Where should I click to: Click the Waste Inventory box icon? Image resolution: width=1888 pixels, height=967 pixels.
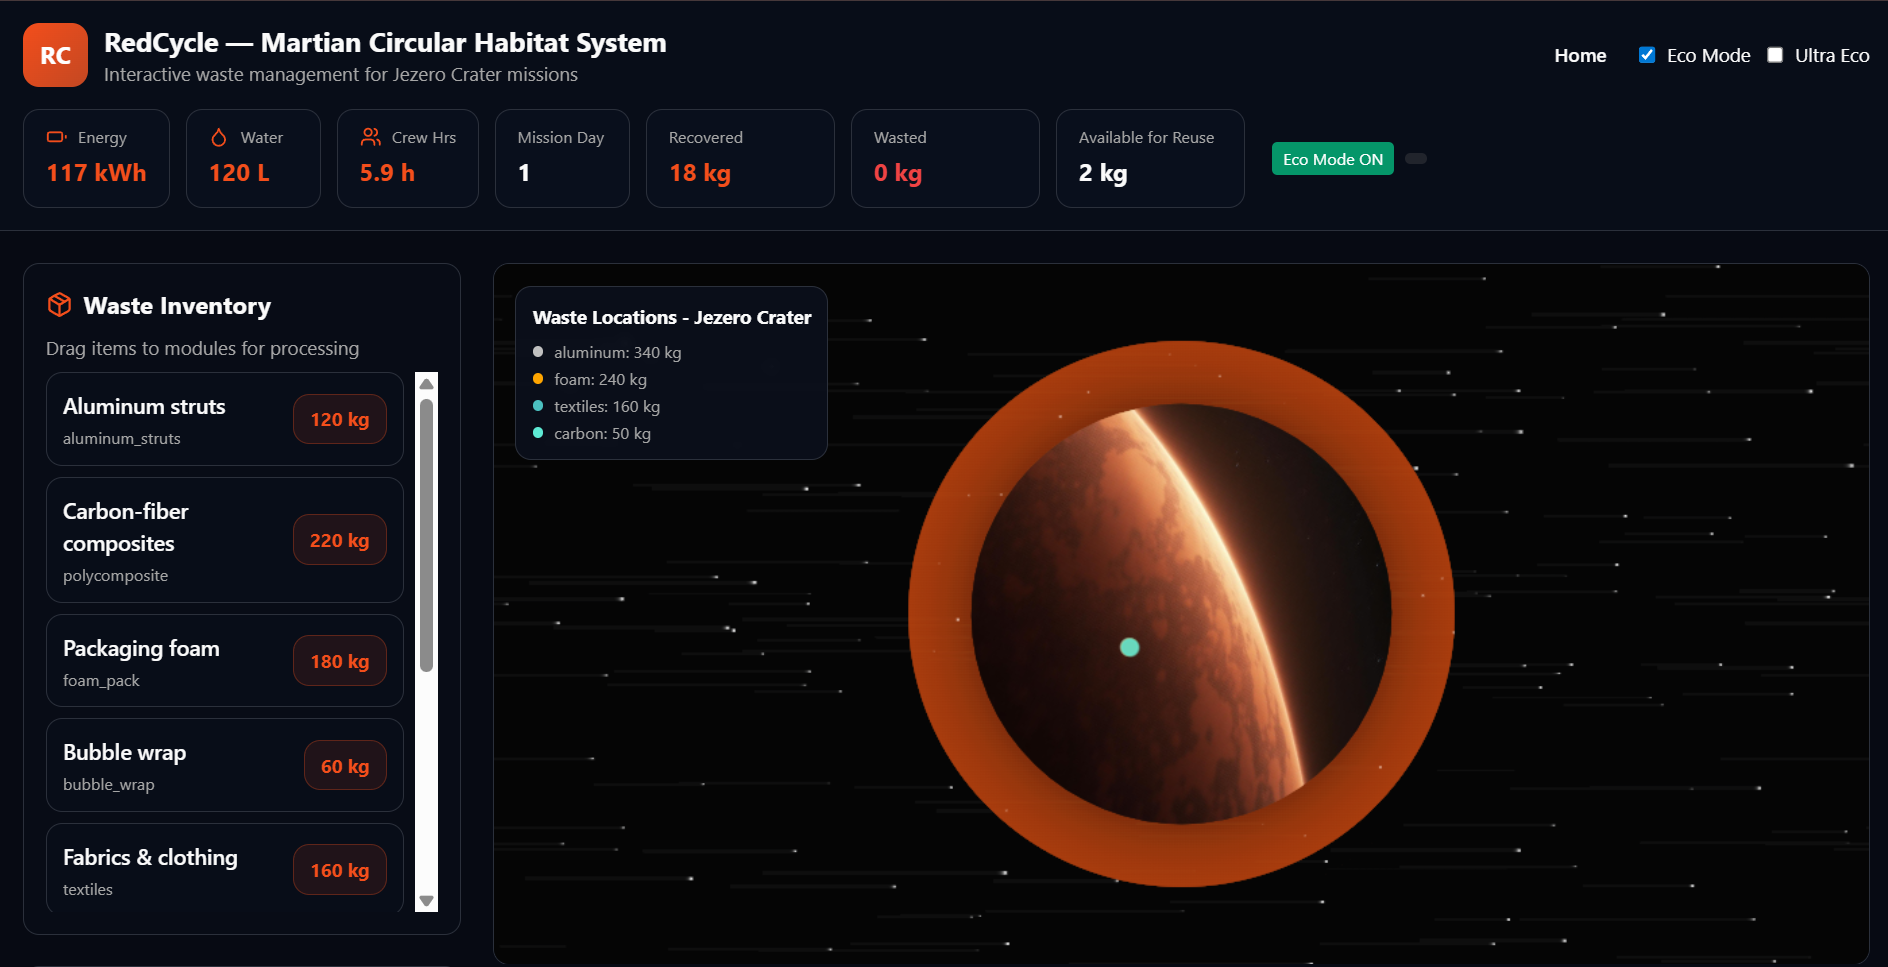pos(59,305)
